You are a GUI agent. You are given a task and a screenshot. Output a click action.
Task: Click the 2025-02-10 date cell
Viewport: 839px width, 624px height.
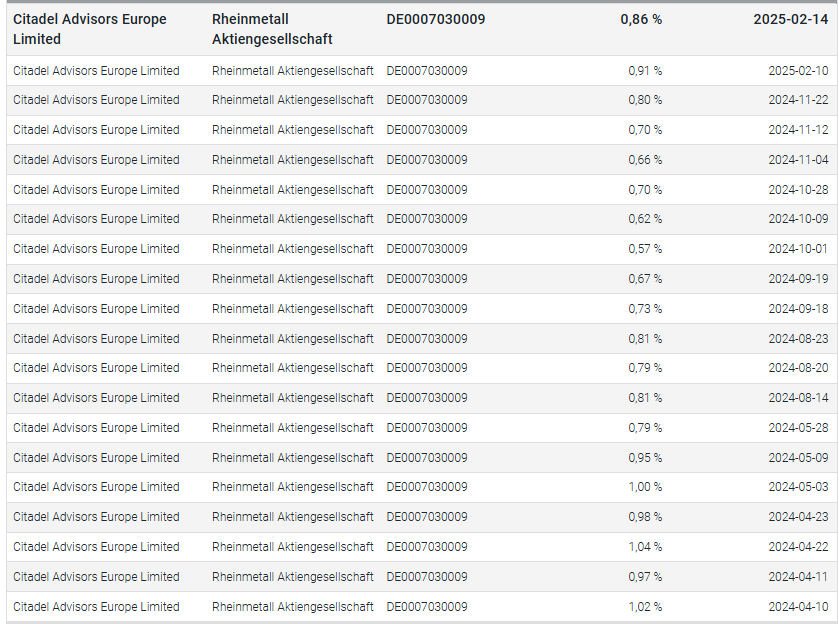[x=798, y=71]
